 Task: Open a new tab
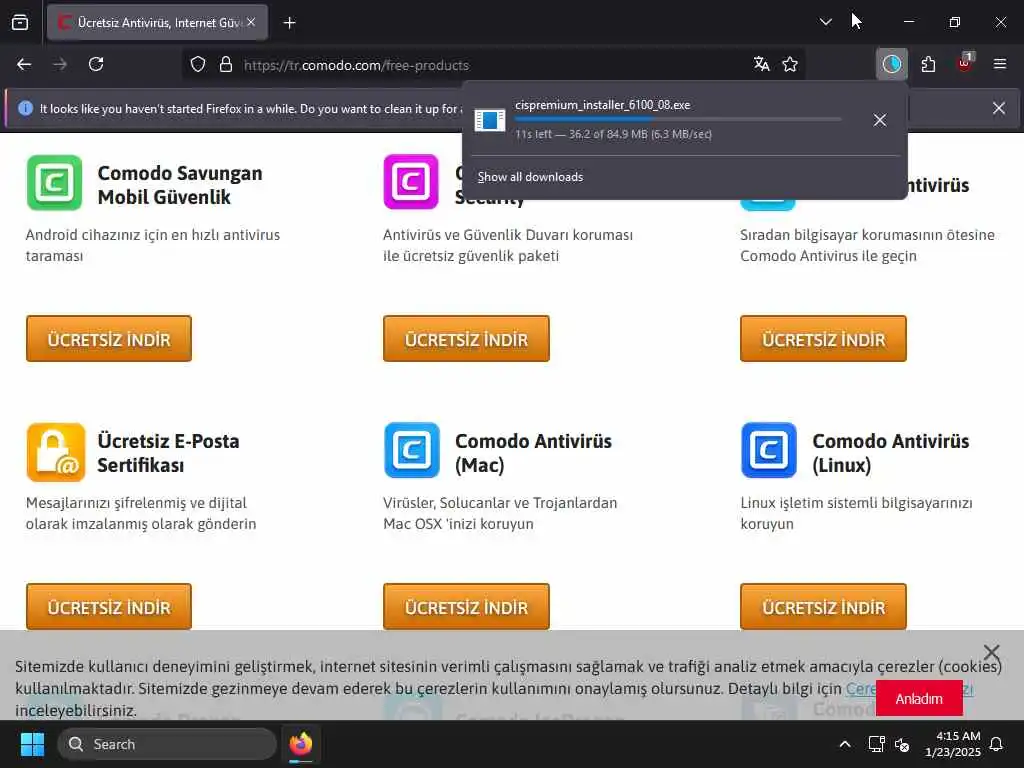pyautogui.click(x=289, y=23)
